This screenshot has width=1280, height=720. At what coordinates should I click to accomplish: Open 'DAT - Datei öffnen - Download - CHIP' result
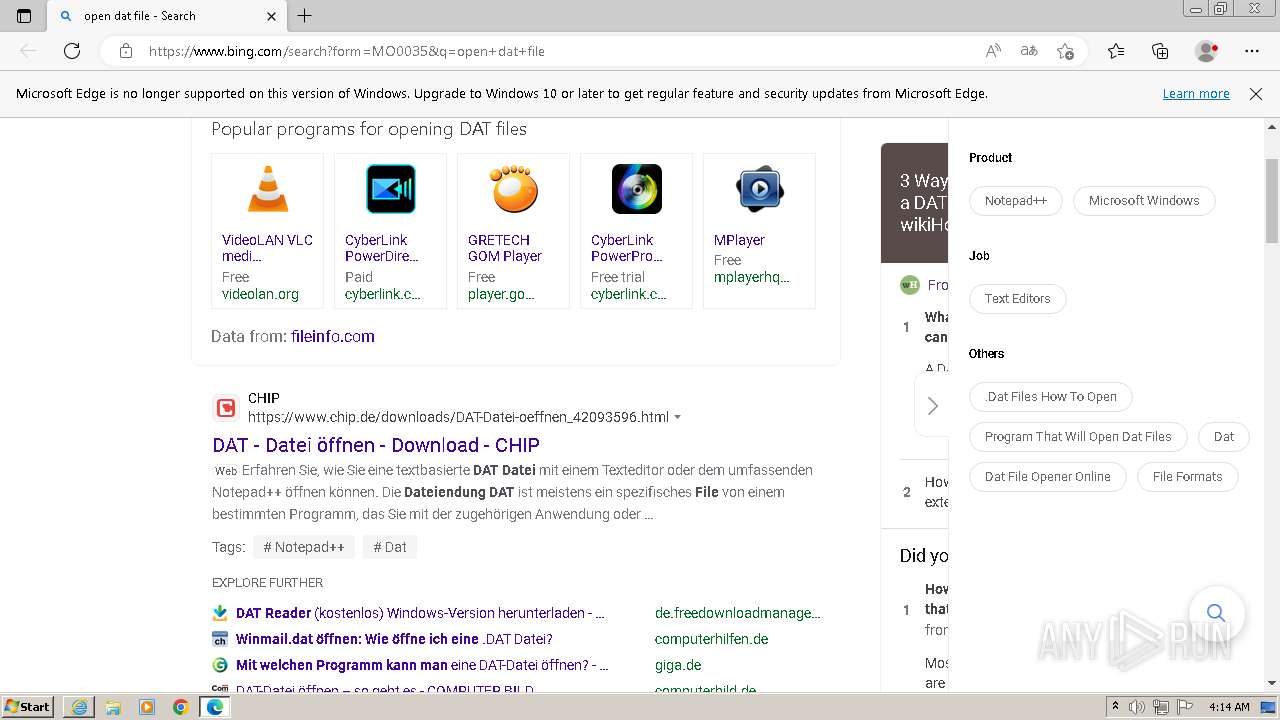pyautogui.click(x=376, y=445)
